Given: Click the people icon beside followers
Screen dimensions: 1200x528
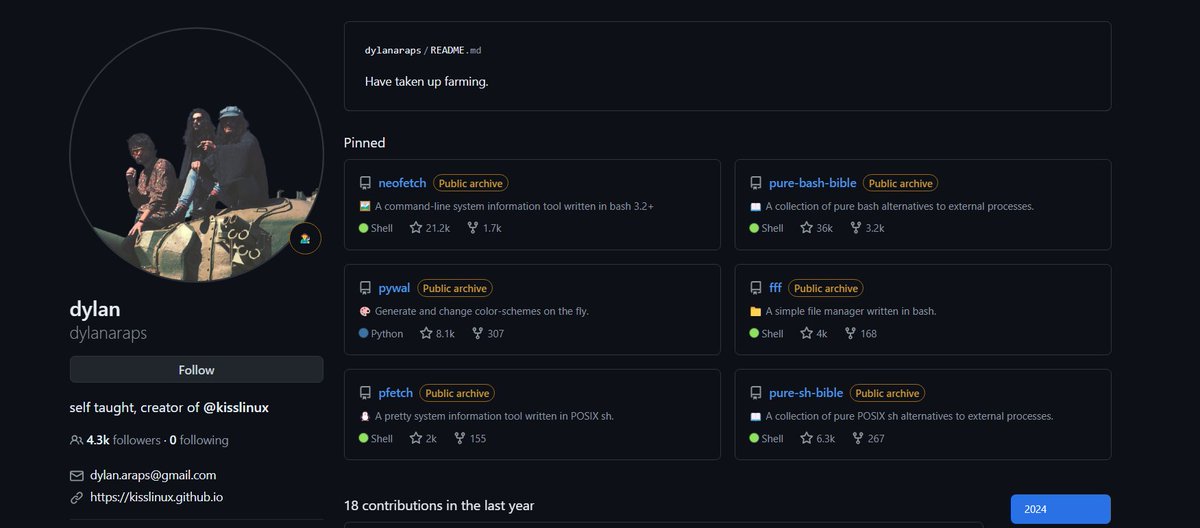Looking at the screenshot, I should pyautogui.click(x=76, y=440).
